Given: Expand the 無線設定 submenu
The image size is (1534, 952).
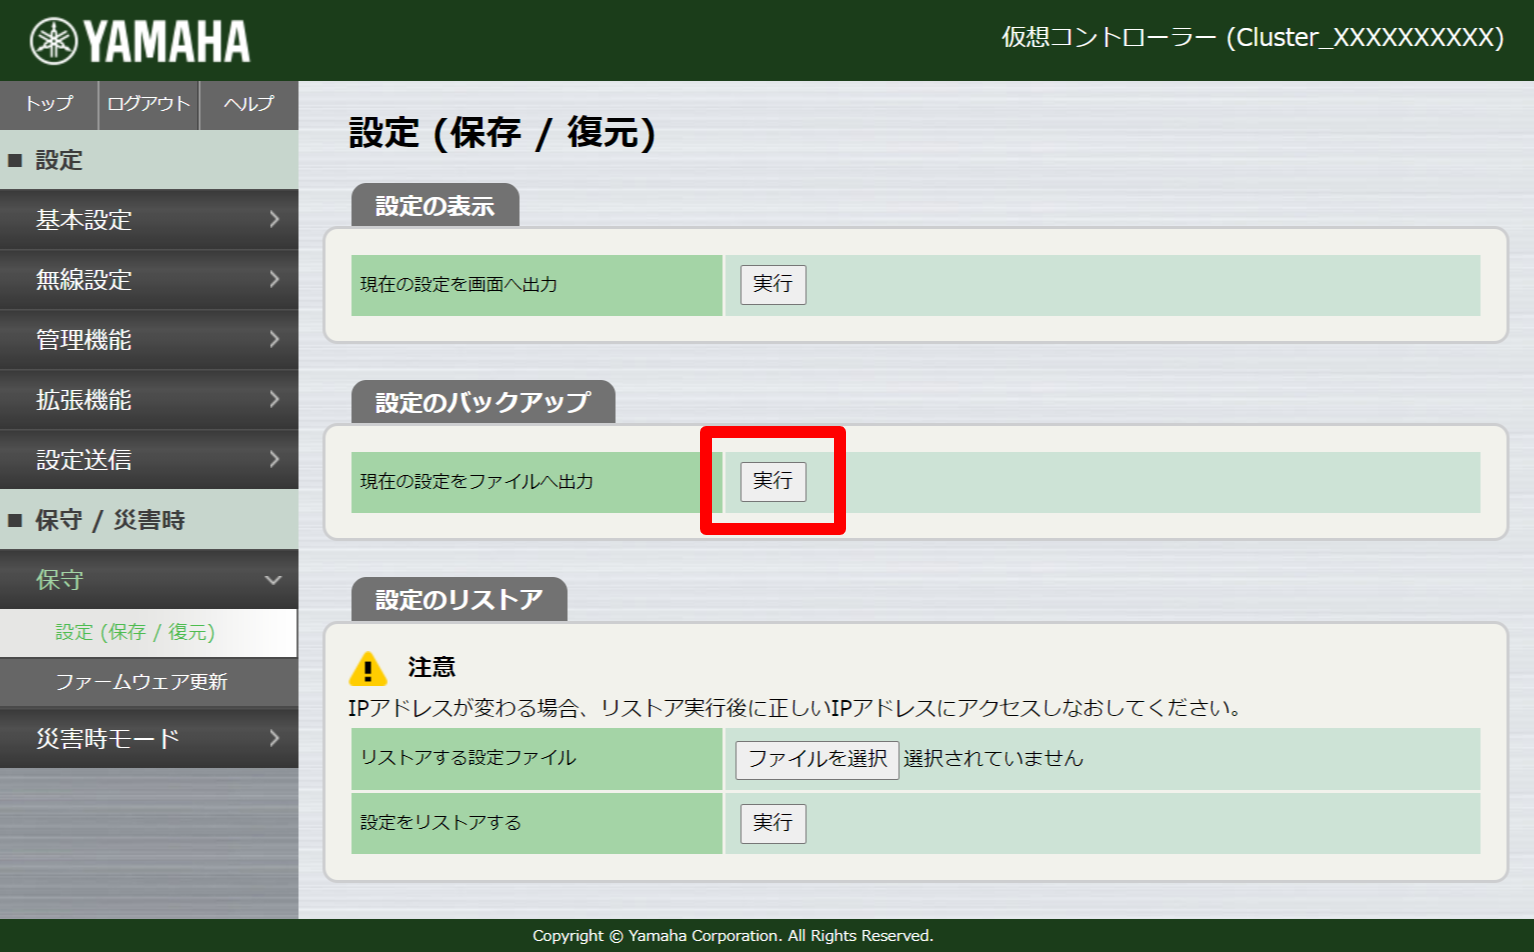Looking at the screenshot, I should 148,280.
